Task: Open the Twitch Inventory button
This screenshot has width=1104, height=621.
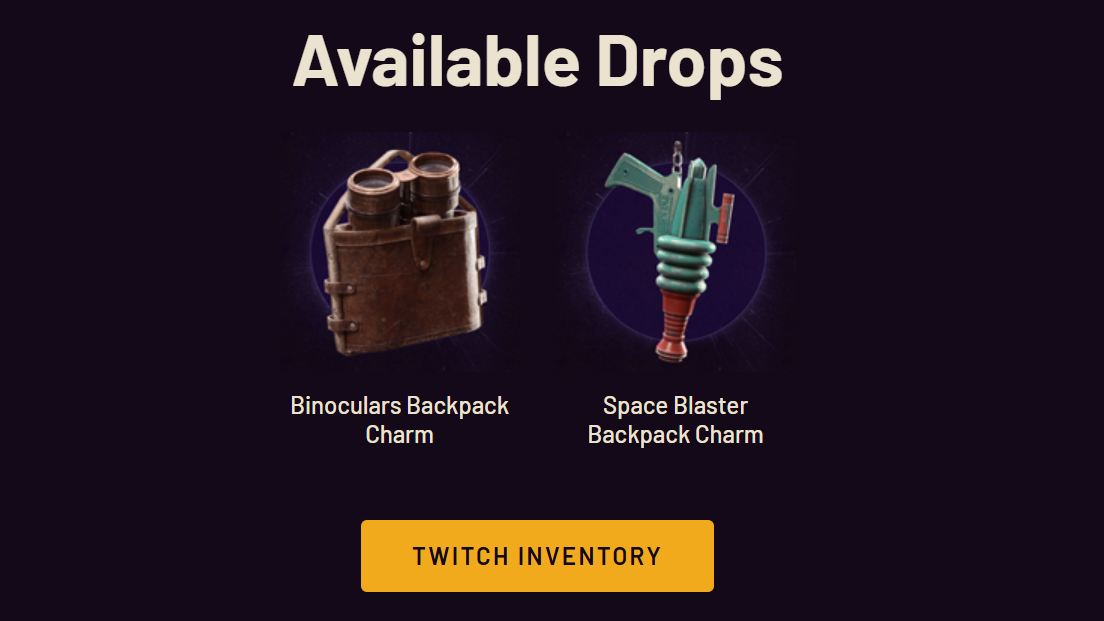Action: [537, 556]
